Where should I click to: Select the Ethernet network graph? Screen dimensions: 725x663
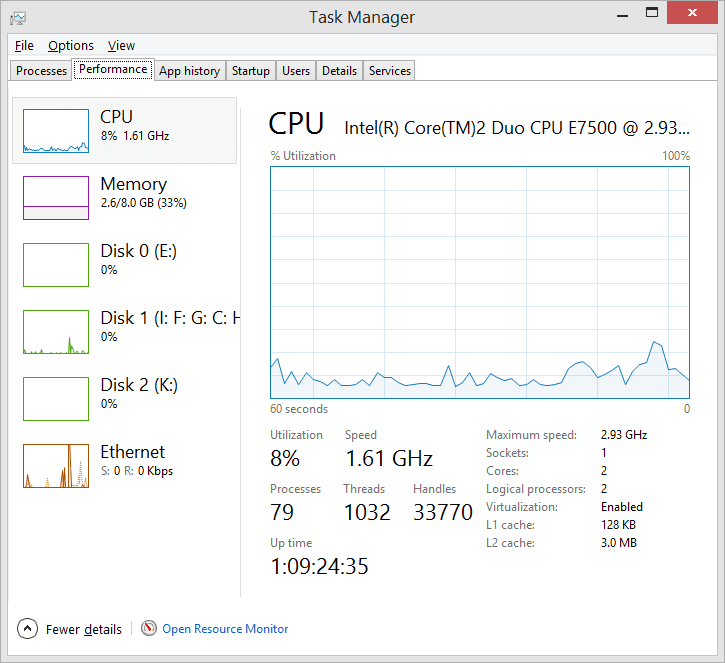56,466
